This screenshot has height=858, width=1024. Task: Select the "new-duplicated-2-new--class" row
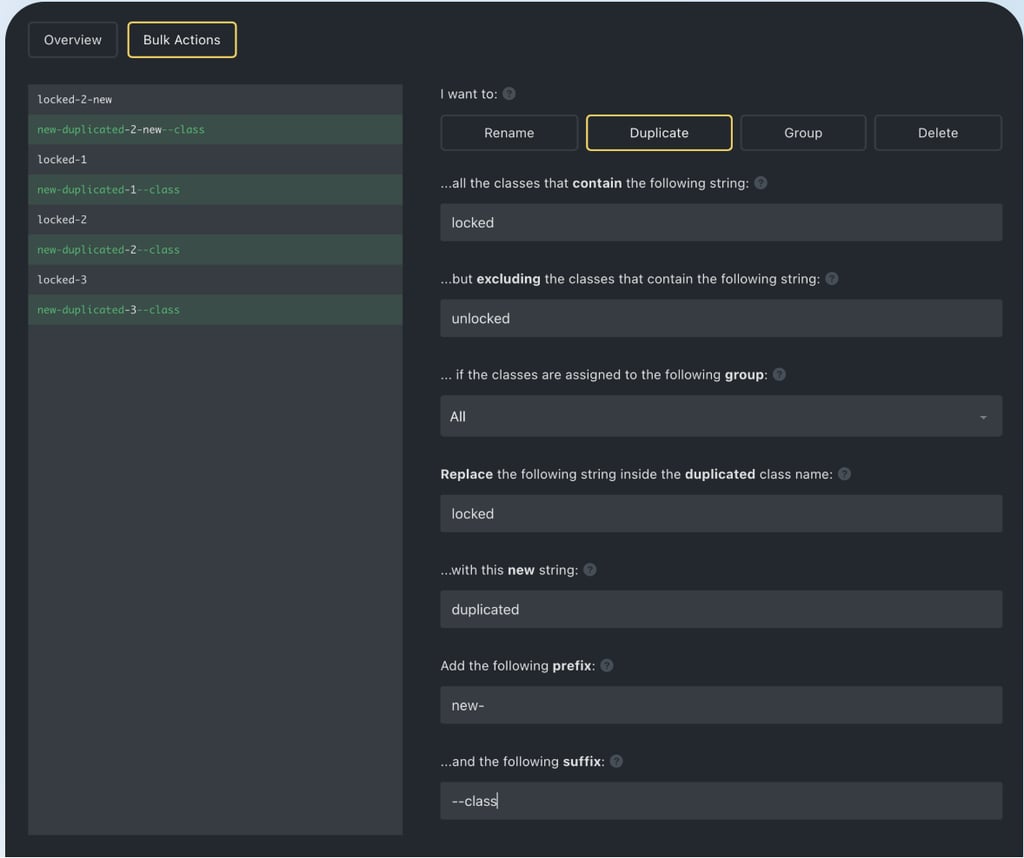click(215, 129)
